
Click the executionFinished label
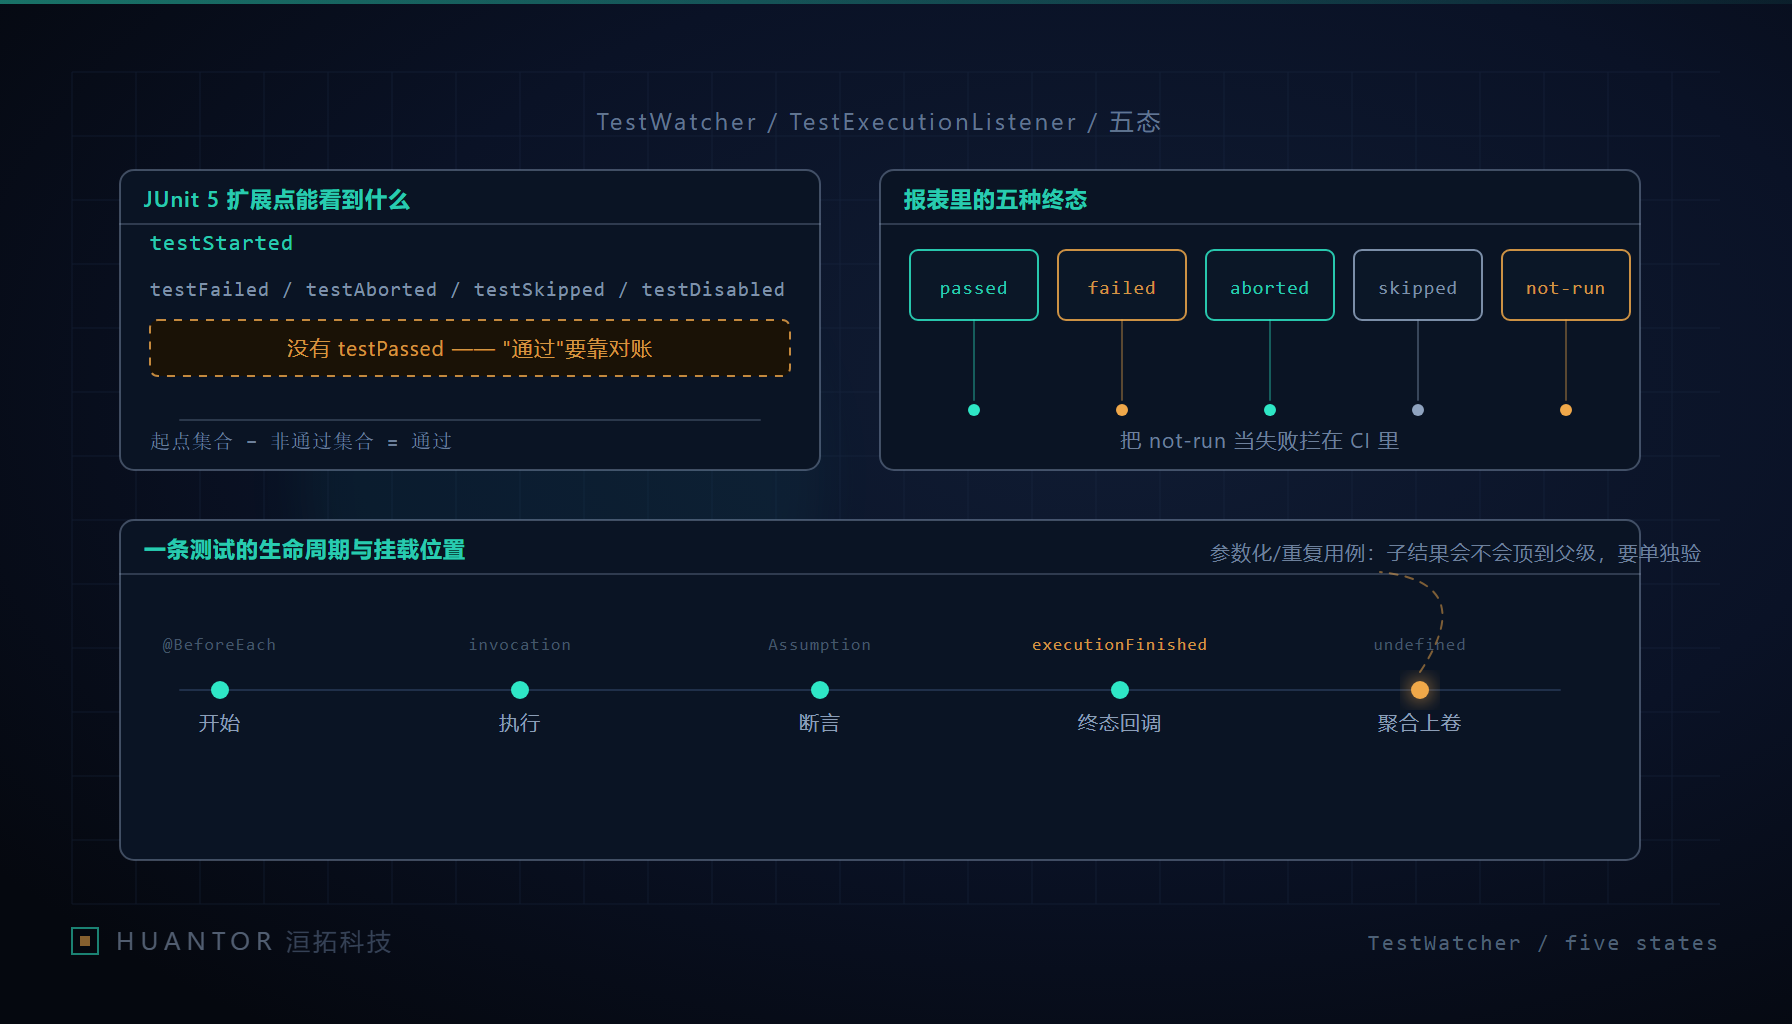1120,645
